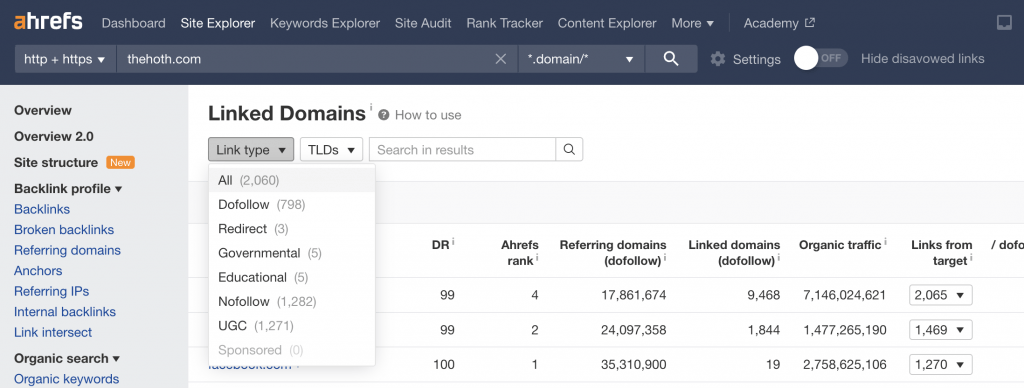Open the http + https protocol dropdown
The width and height of the screenshot is (1024, 388).
coord(65,59)
